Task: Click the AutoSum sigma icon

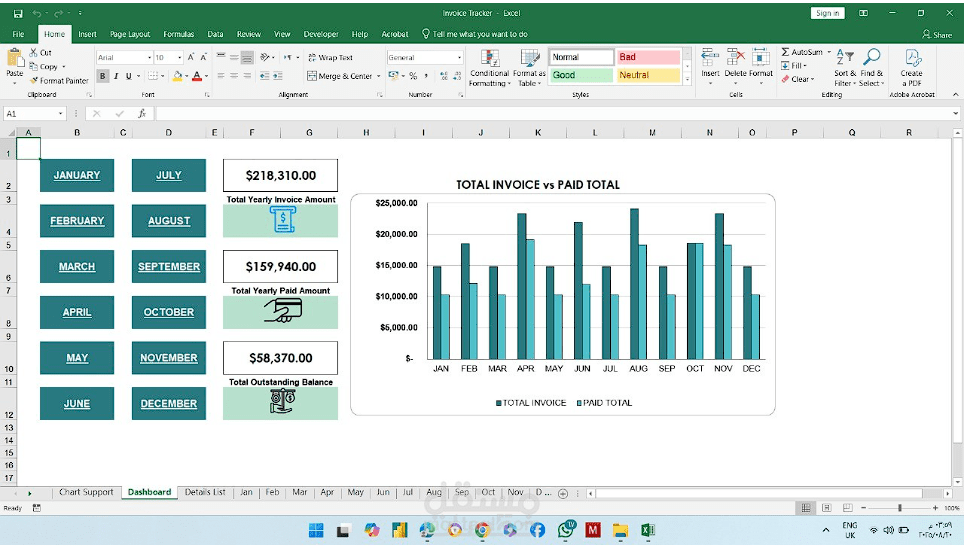Action: pos(786,52)
